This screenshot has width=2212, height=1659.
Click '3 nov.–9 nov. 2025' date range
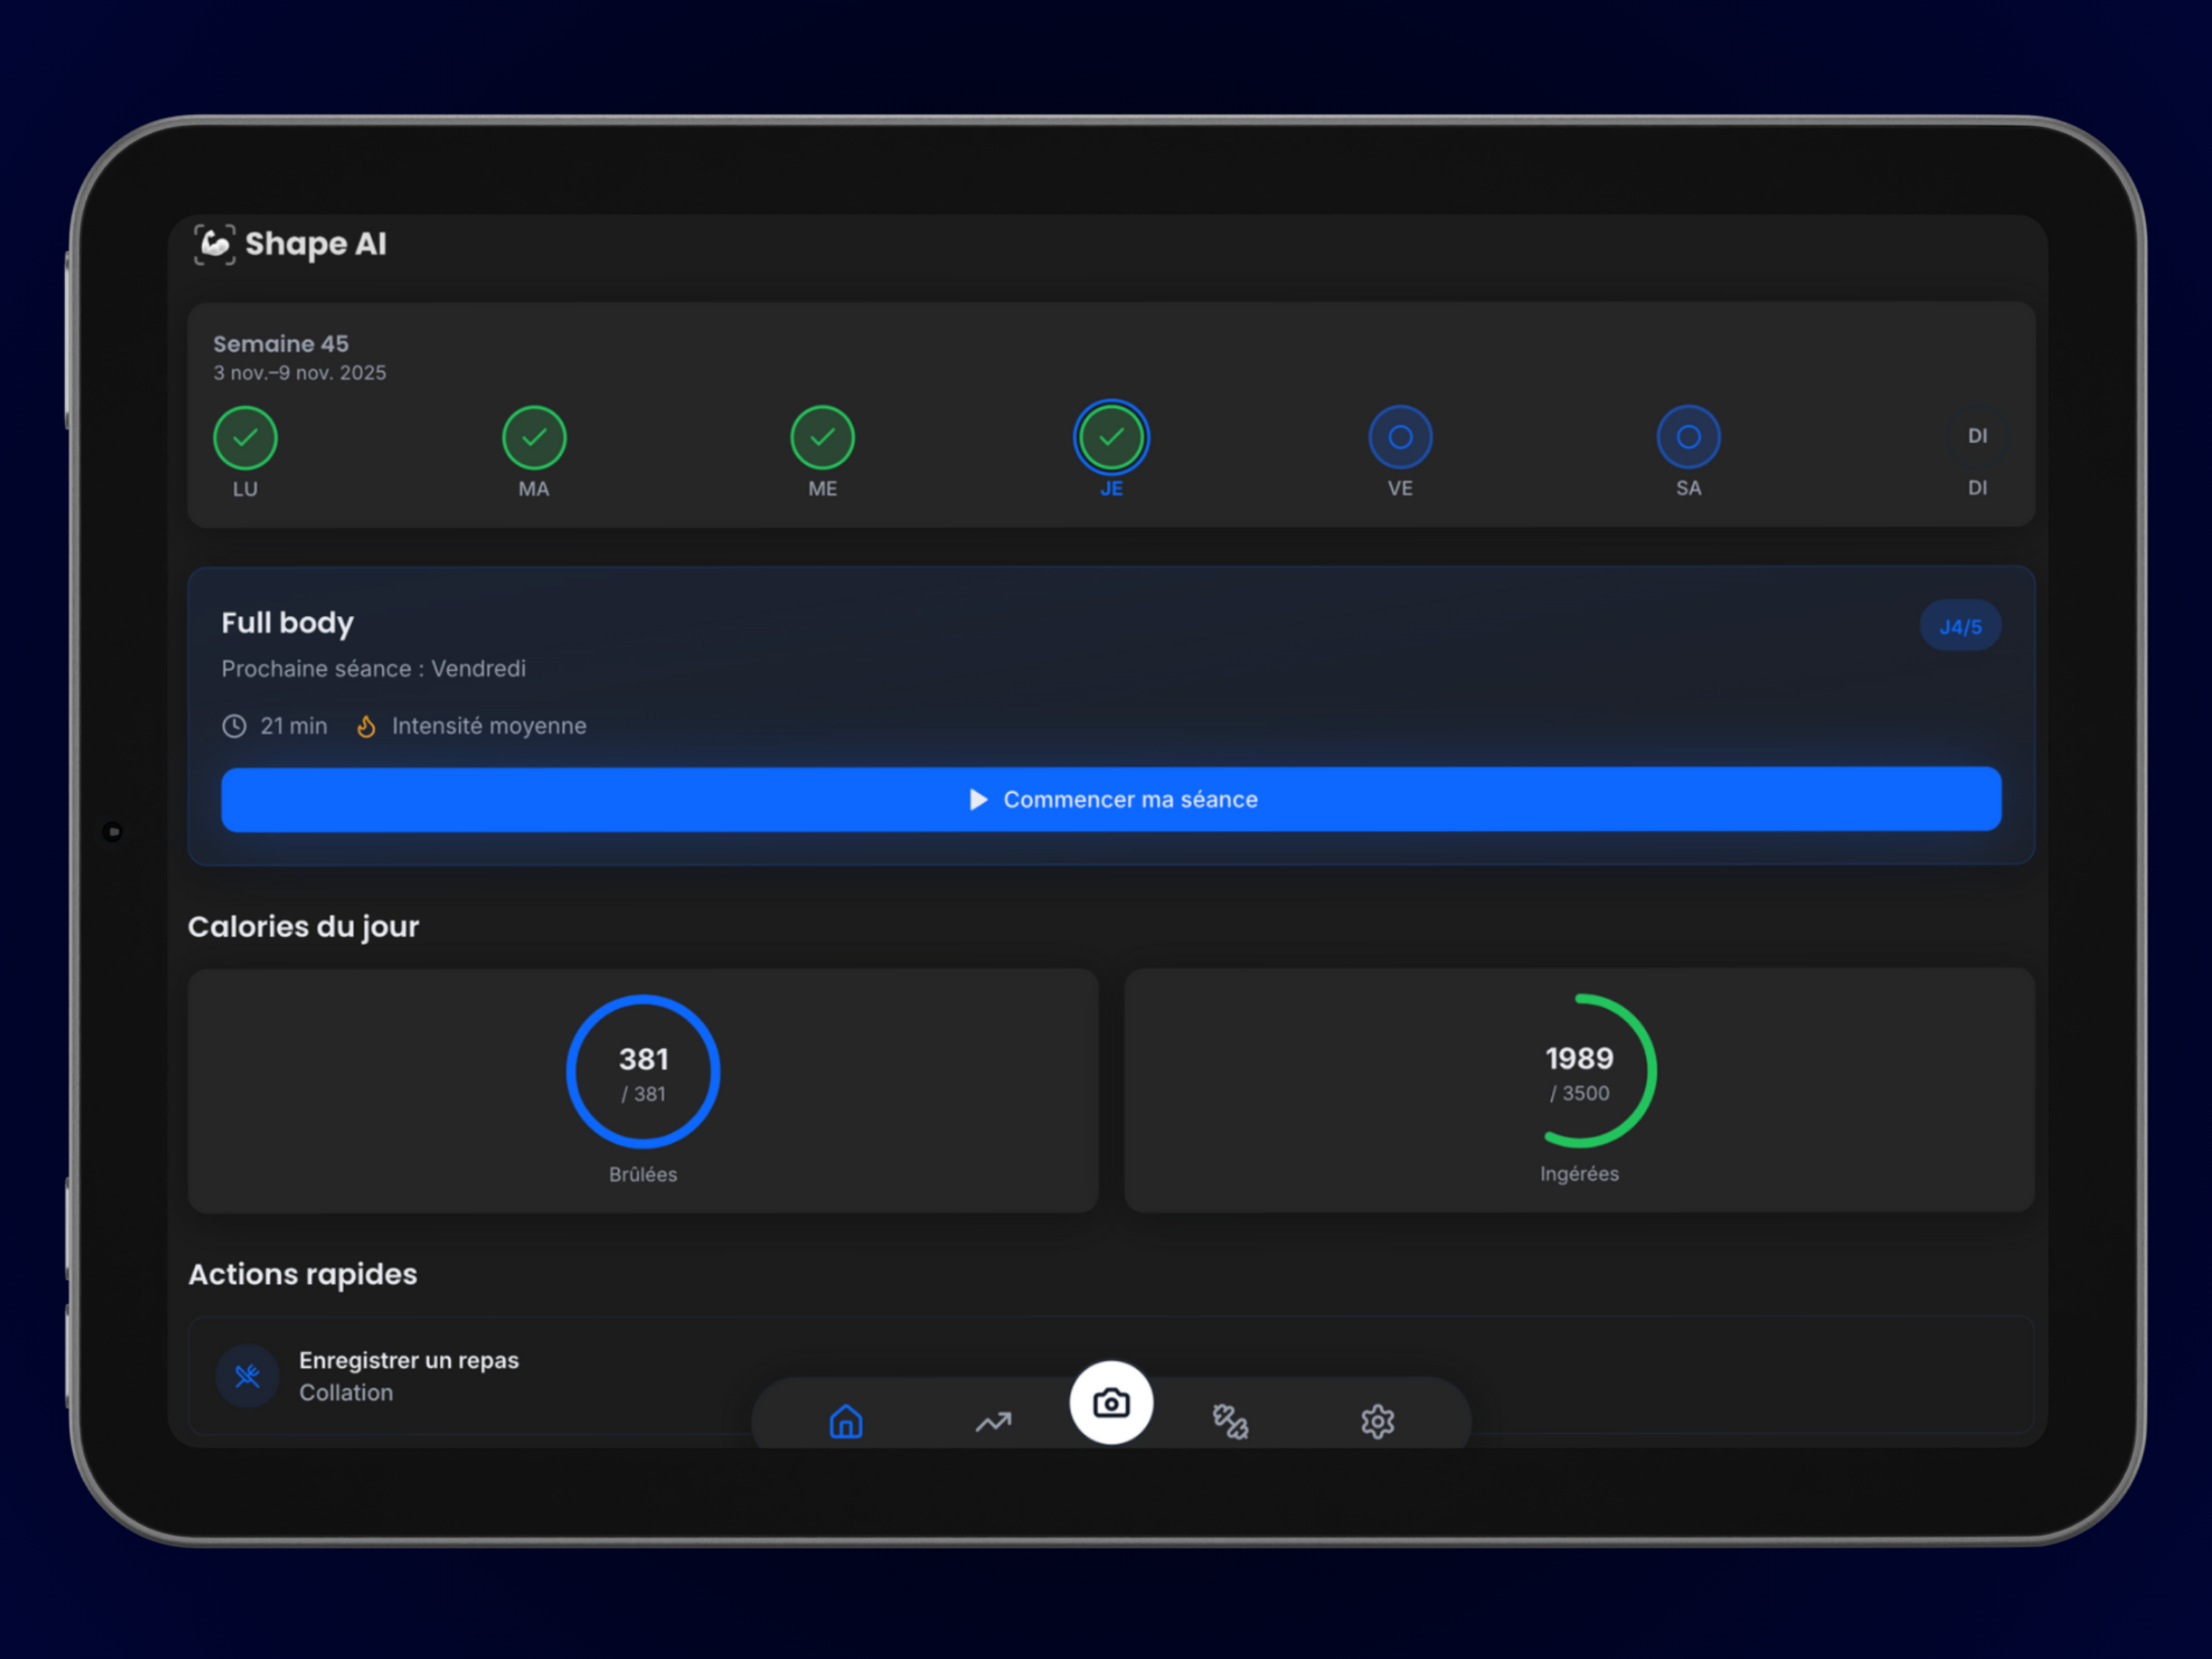pyautogui.click(x=299, y=373)
